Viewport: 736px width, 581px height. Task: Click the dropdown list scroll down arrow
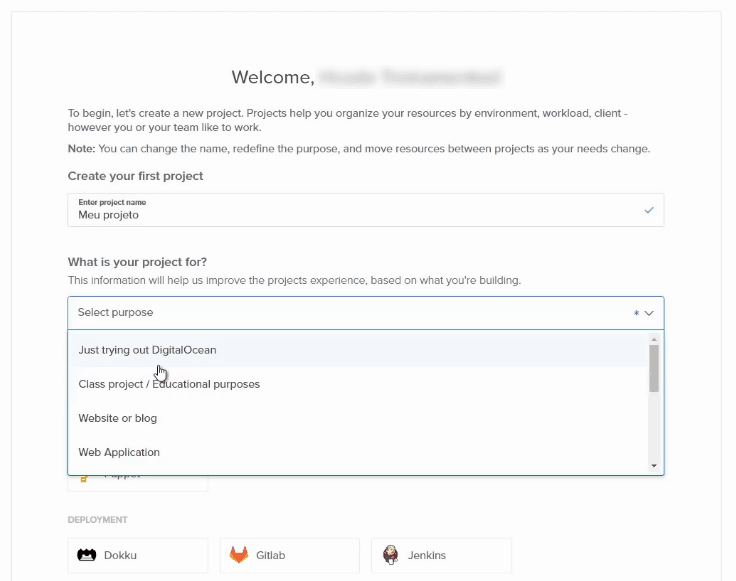(654, 466)
